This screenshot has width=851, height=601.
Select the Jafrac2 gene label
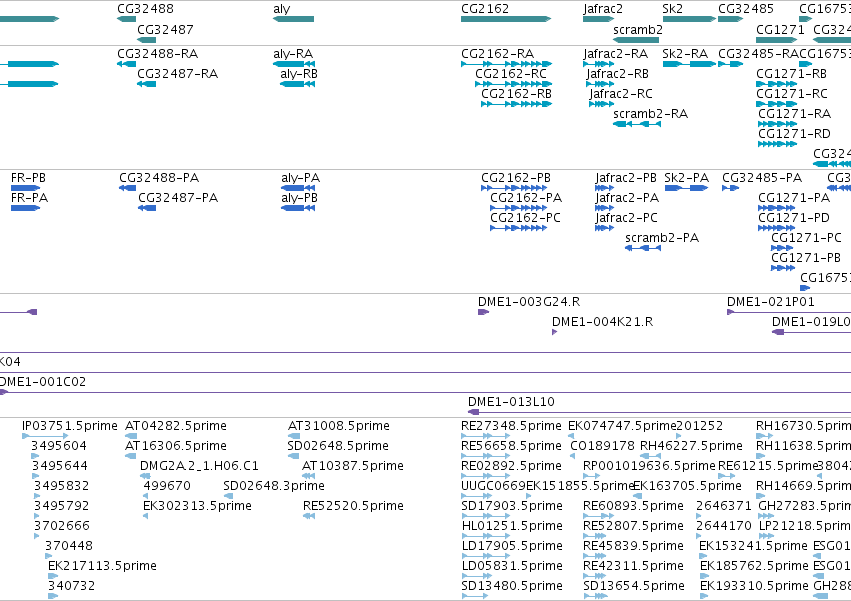(x=603, y=9)
